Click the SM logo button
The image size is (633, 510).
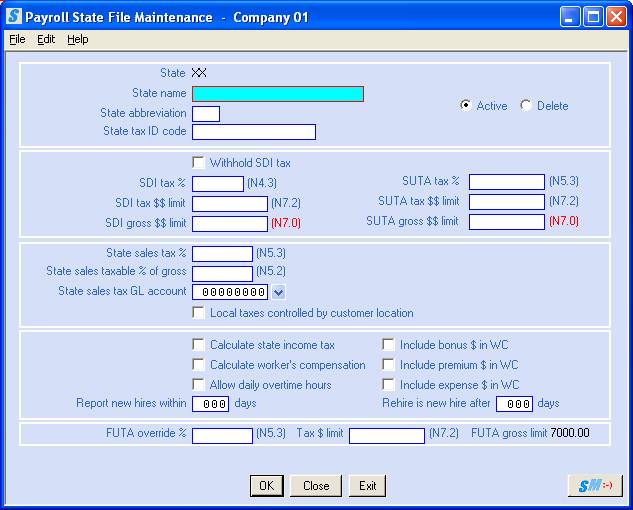pos(595,485)
